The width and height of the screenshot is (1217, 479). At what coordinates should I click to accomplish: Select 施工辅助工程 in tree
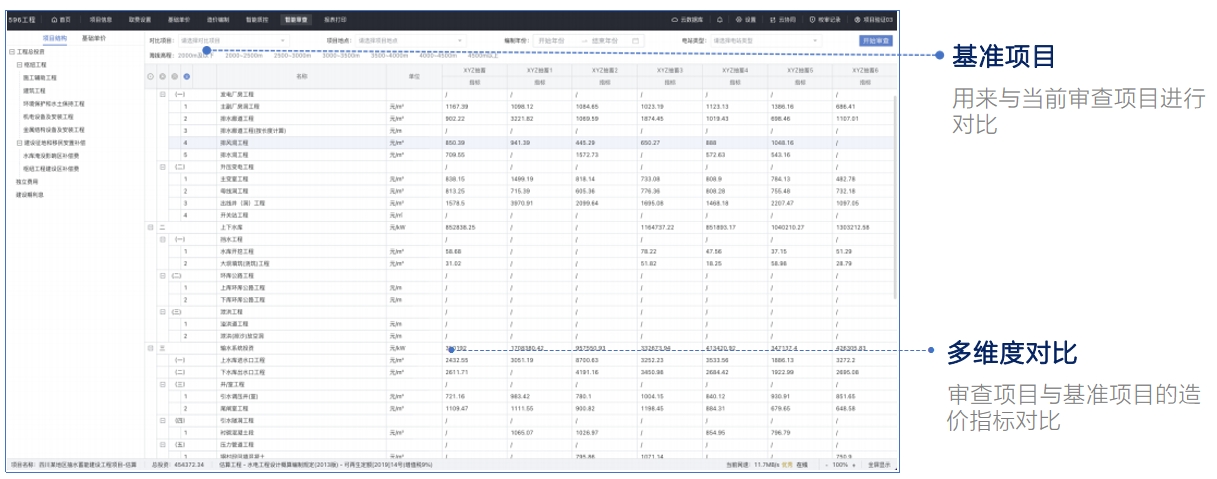(x=40, y=77)
